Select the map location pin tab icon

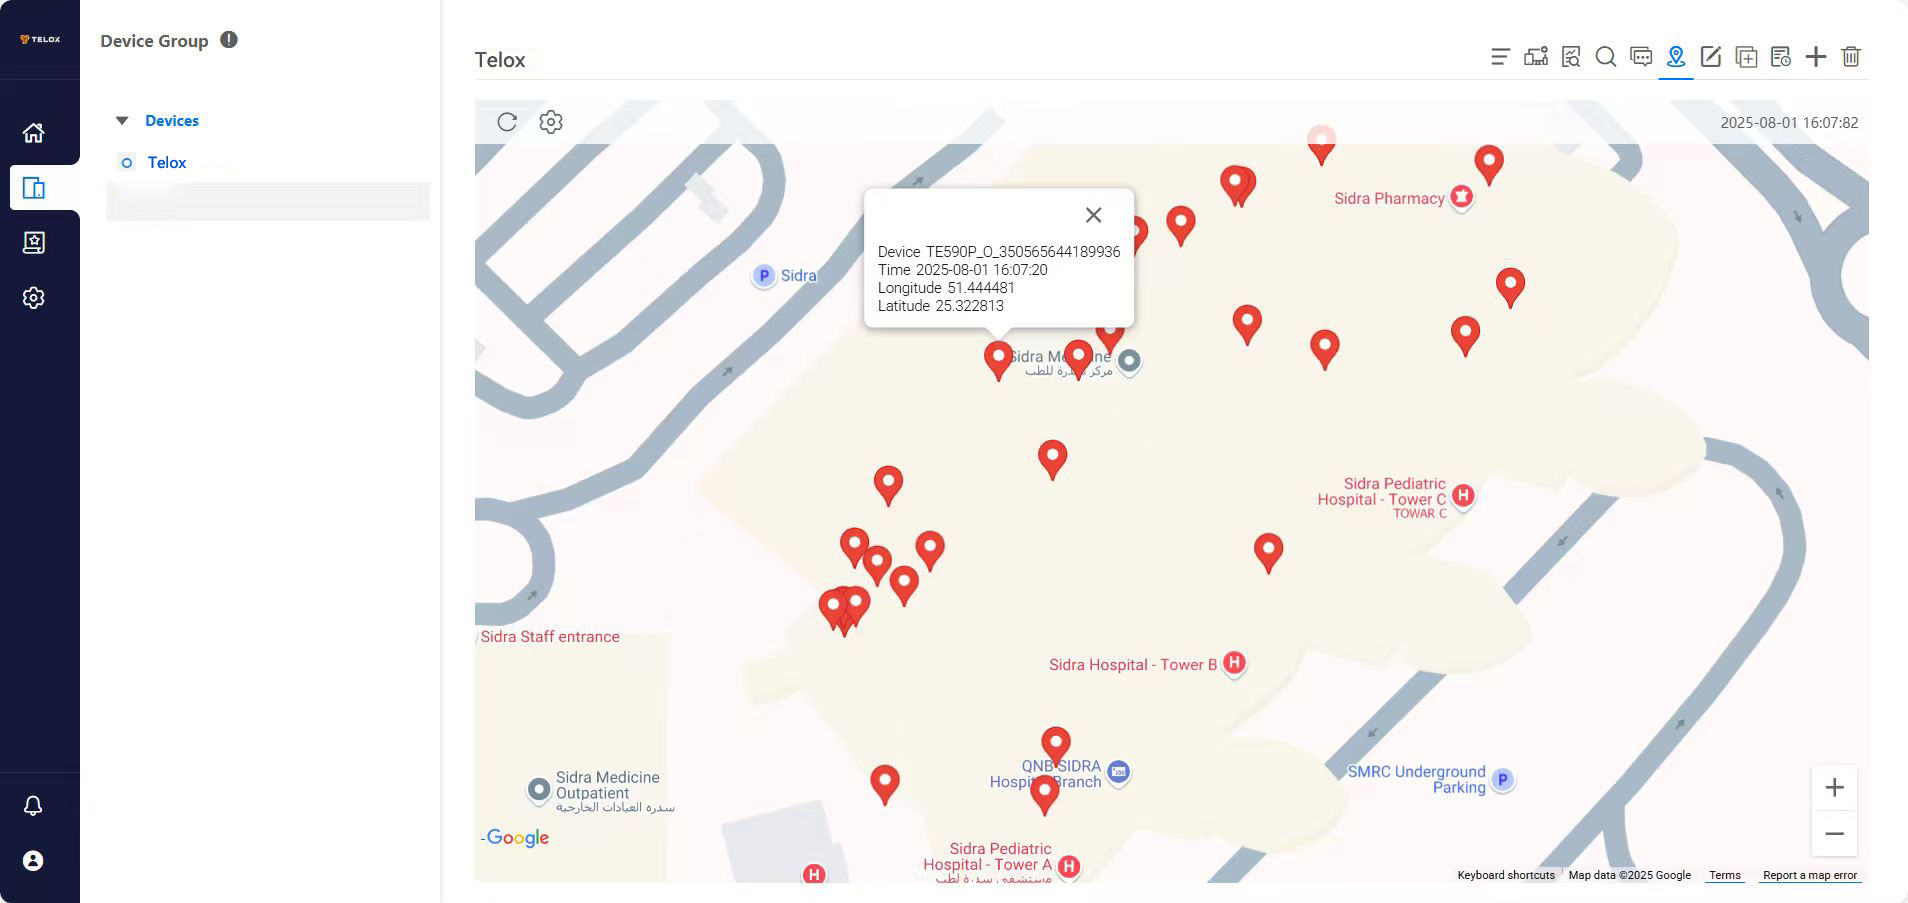1676,57
